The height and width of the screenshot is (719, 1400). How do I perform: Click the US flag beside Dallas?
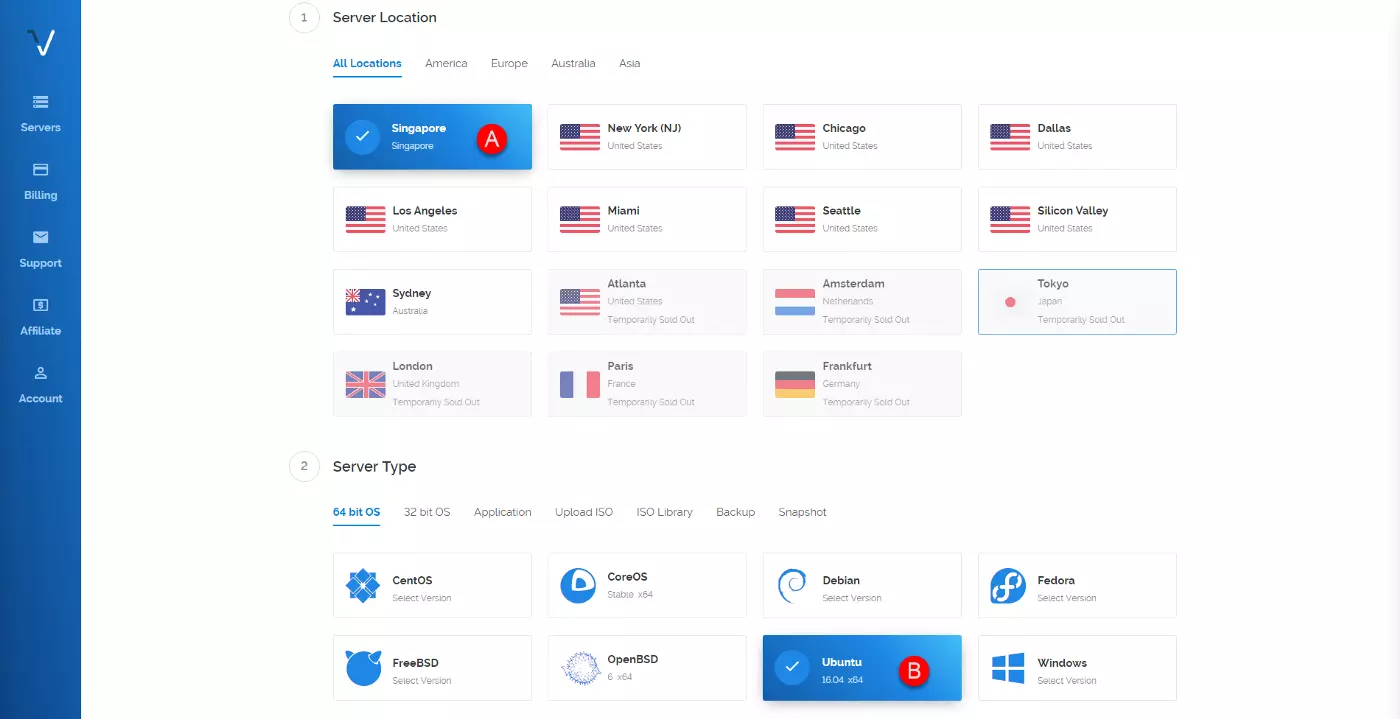(1010, 137)
